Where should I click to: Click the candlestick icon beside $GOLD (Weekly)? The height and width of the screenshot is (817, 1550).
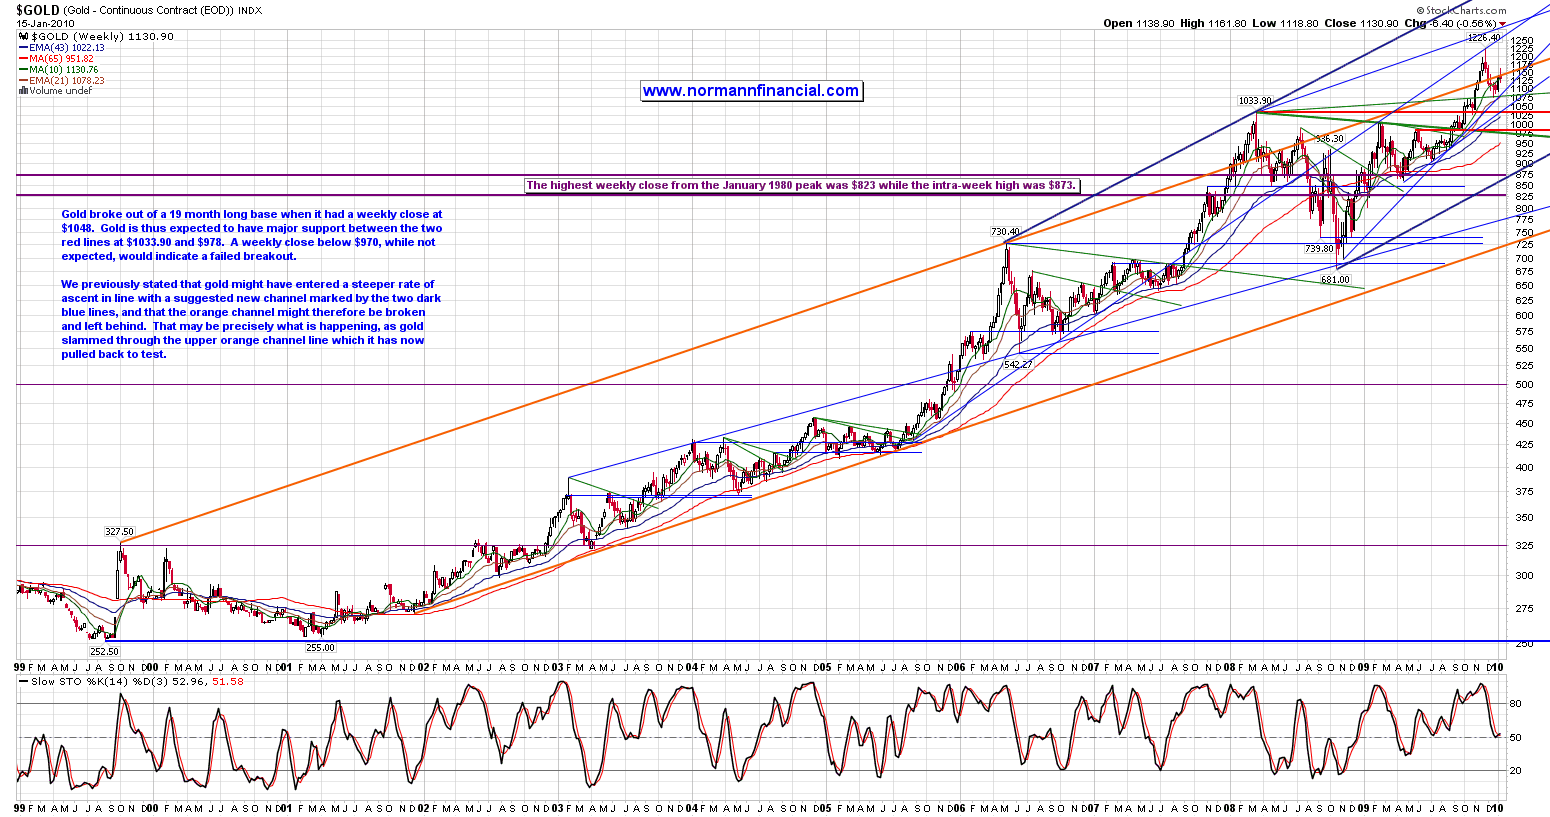(24, 37)
